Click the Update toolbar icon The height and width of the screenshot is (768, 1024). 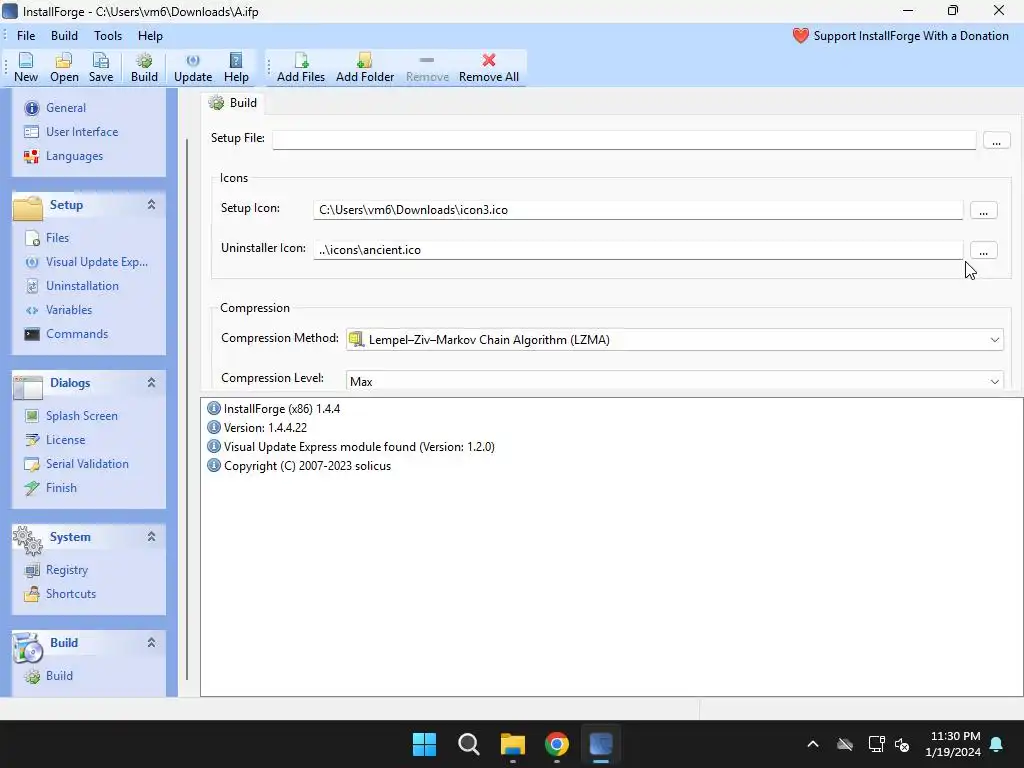pos(193,67)
